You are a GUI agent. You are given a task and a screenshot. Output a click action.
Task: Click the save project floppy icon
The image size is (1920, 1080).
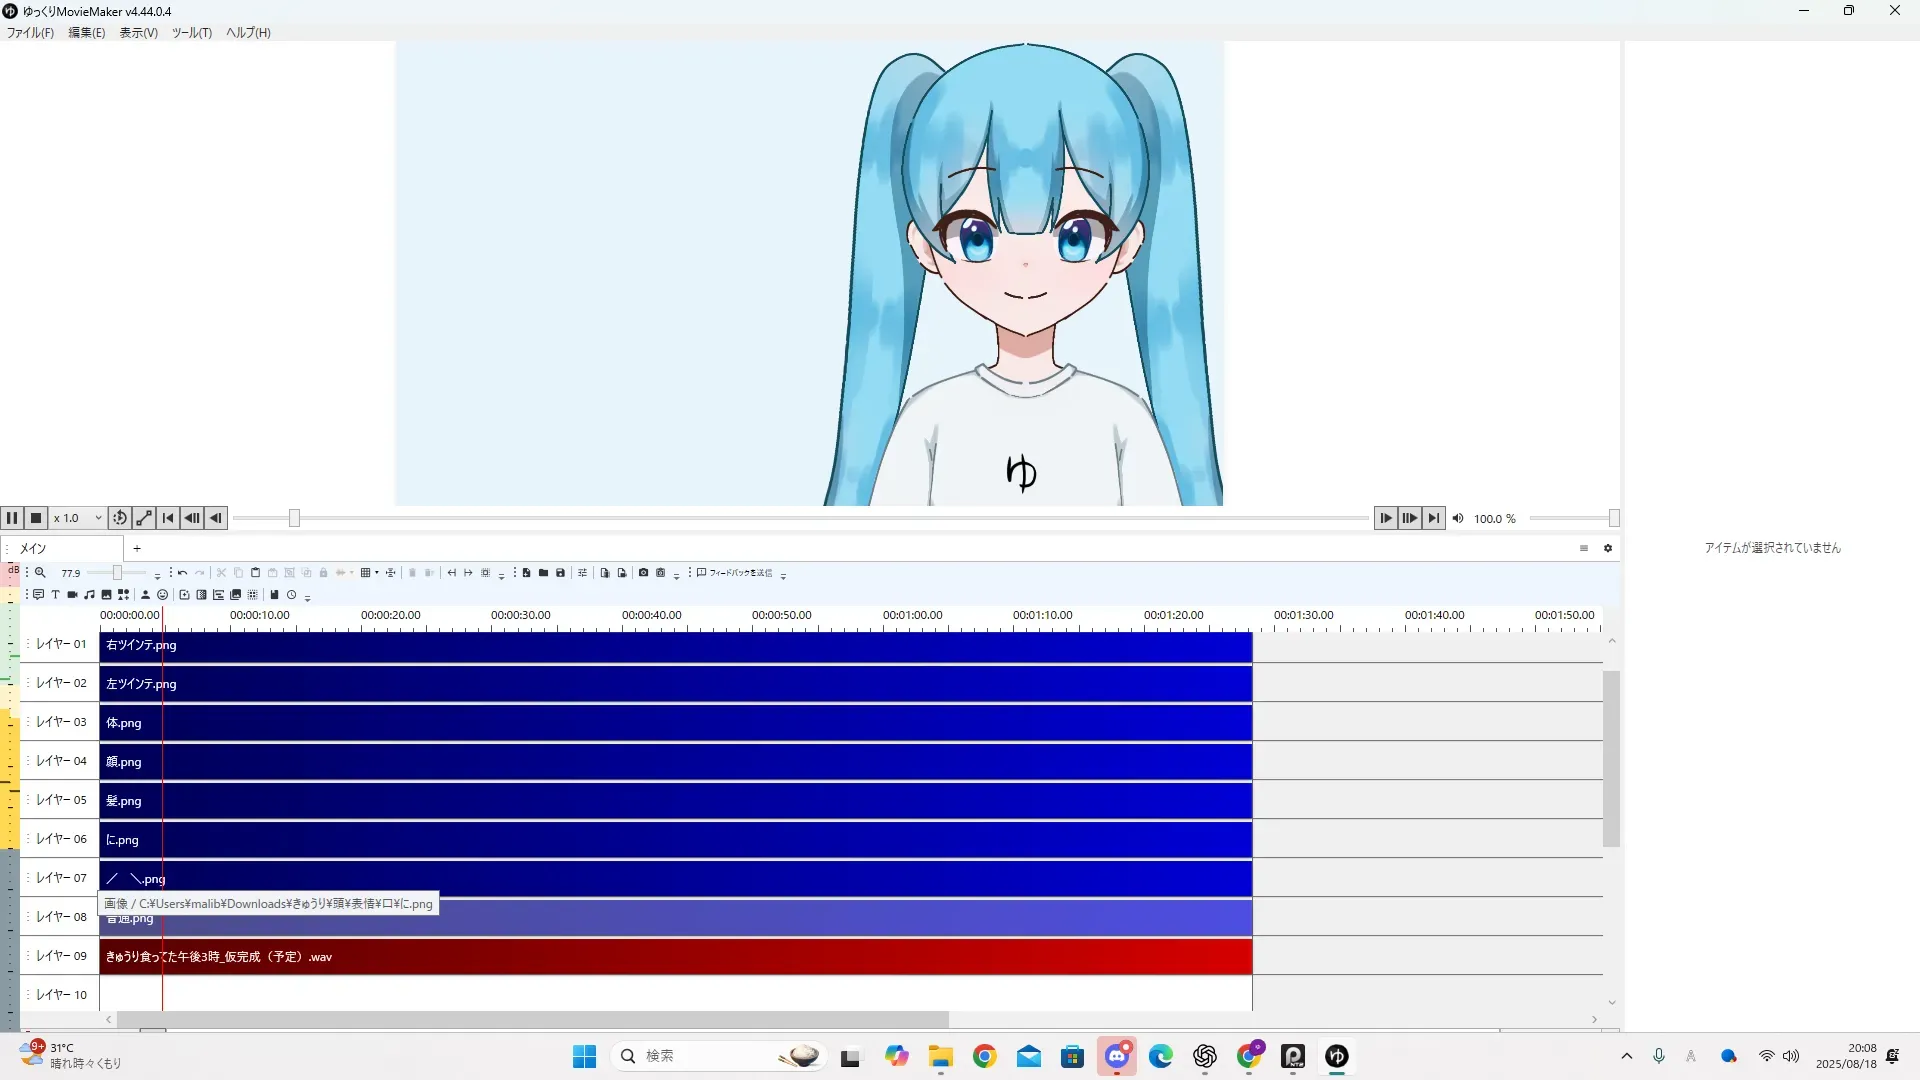pos(561,573)
